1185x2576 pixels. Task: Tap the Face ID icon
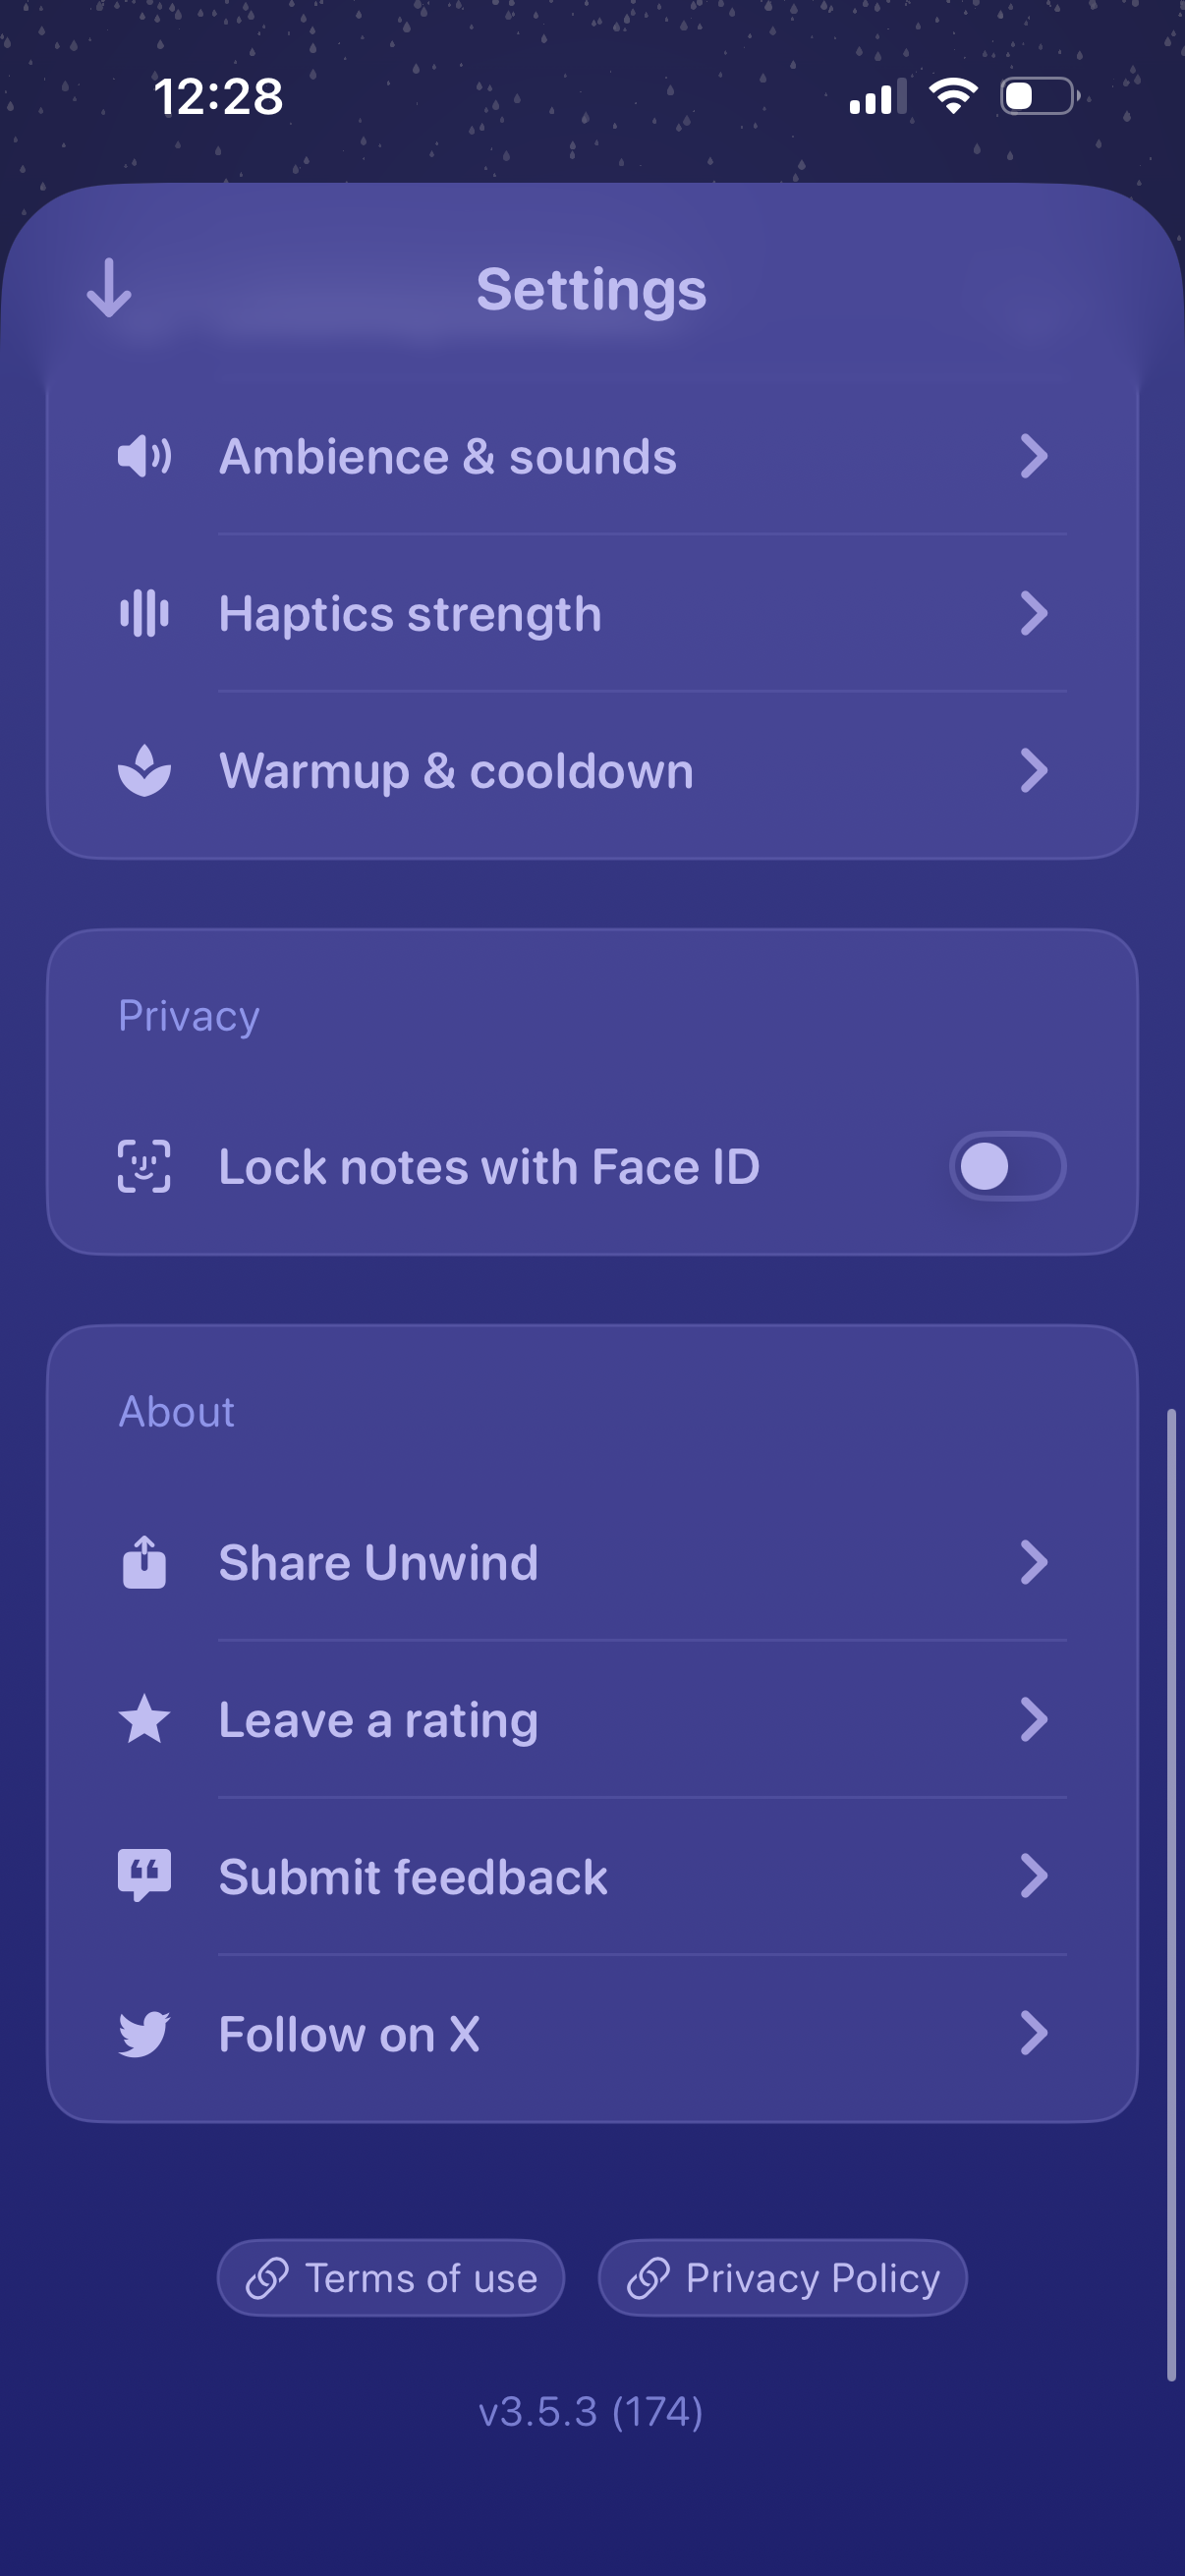pos(145,1166)
